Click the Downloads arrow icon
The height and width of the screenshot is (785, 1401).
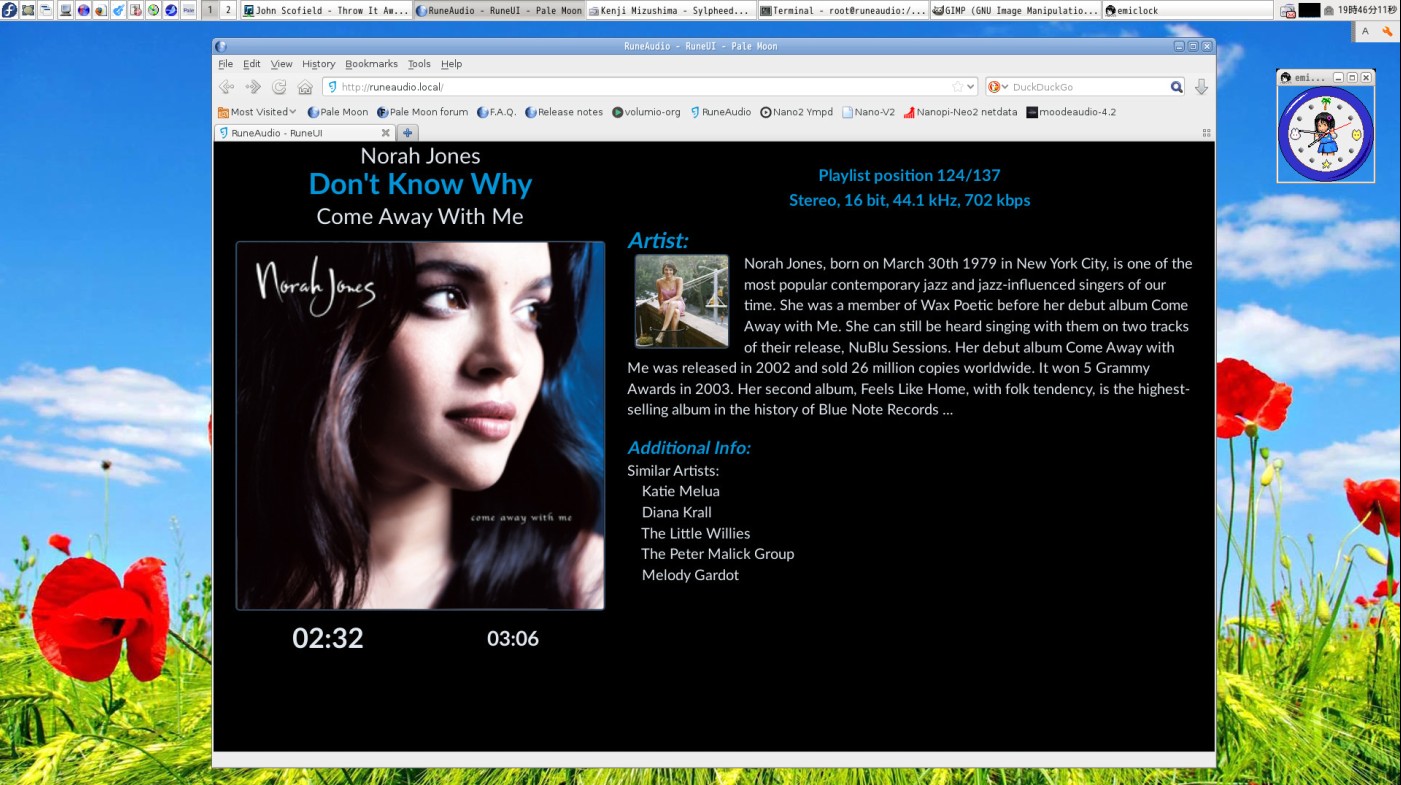click(x=1201, y=87)
